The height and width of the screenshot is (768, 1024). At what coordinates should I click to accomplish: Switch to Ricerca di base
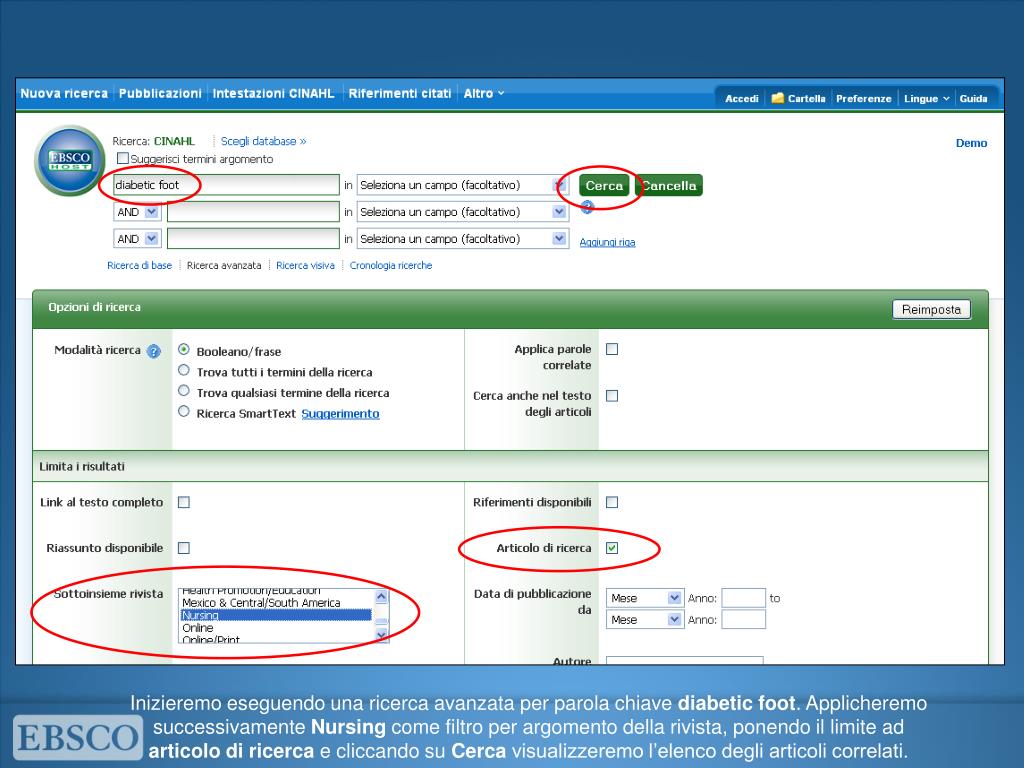[x=139, y=265]
